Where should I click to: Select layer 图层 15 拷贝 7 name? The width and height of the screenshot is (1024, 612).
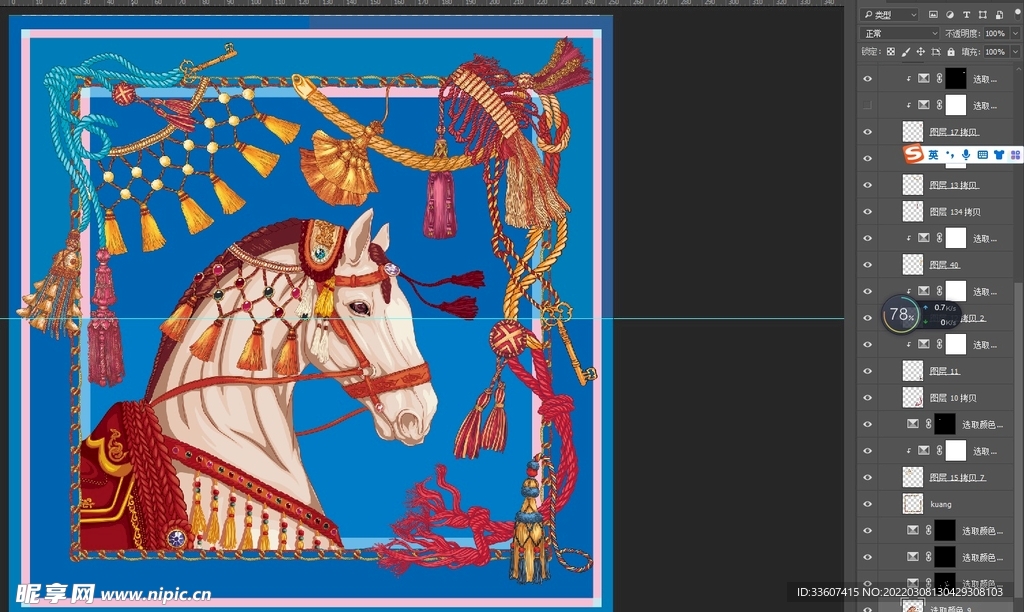tap(957, 477)
